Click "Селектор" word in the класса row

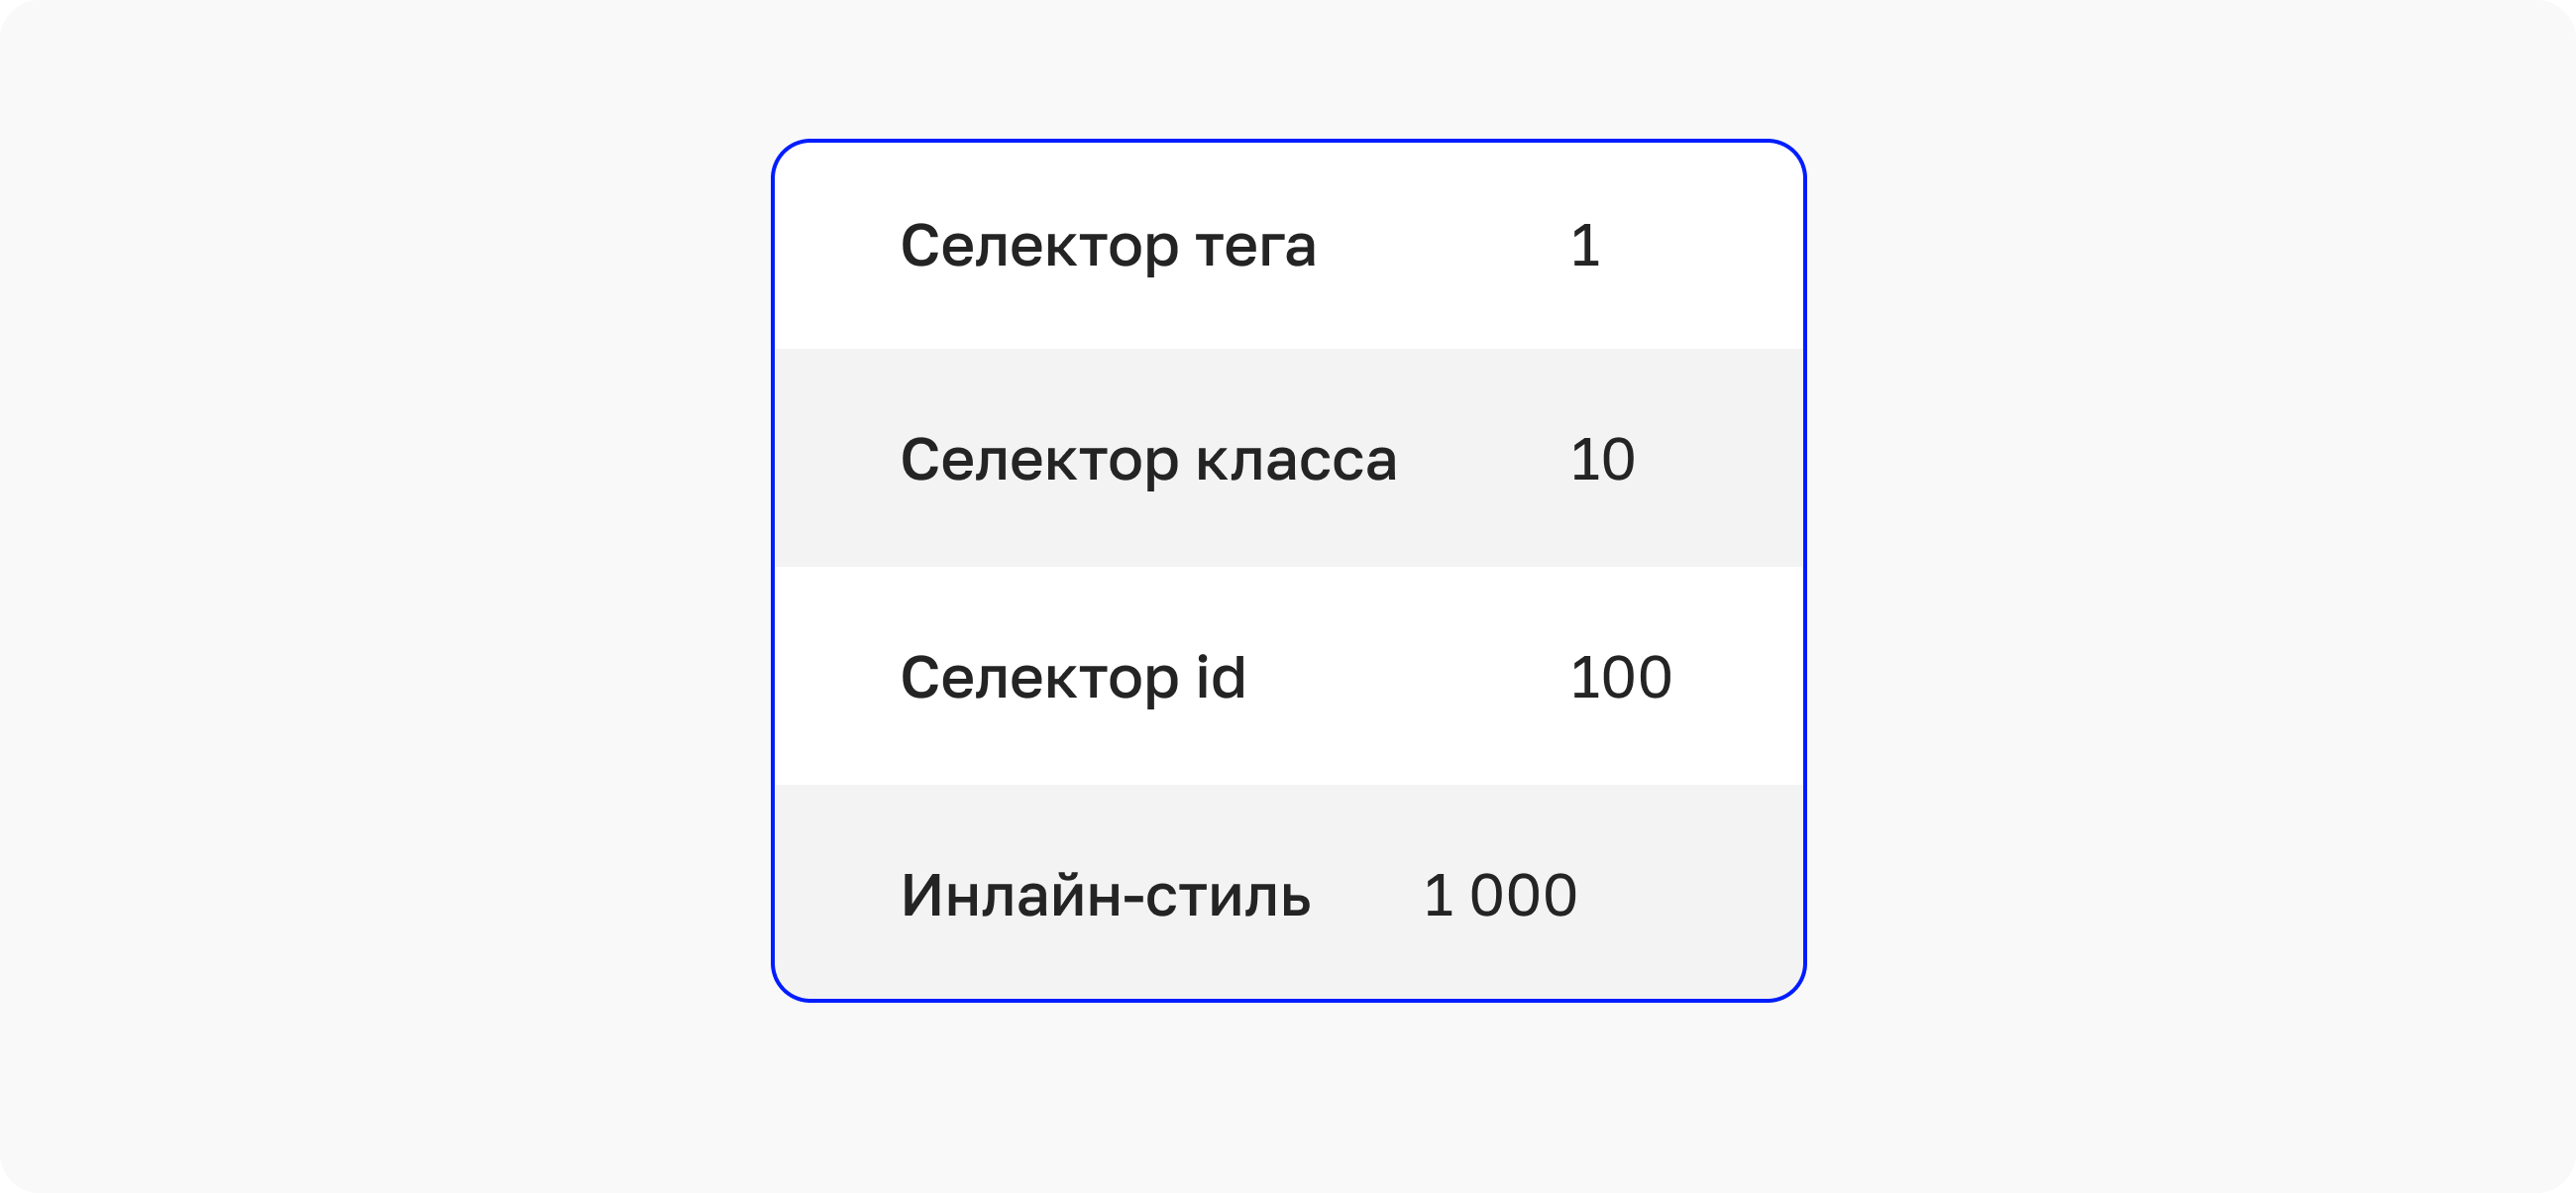coord(1039,461)
